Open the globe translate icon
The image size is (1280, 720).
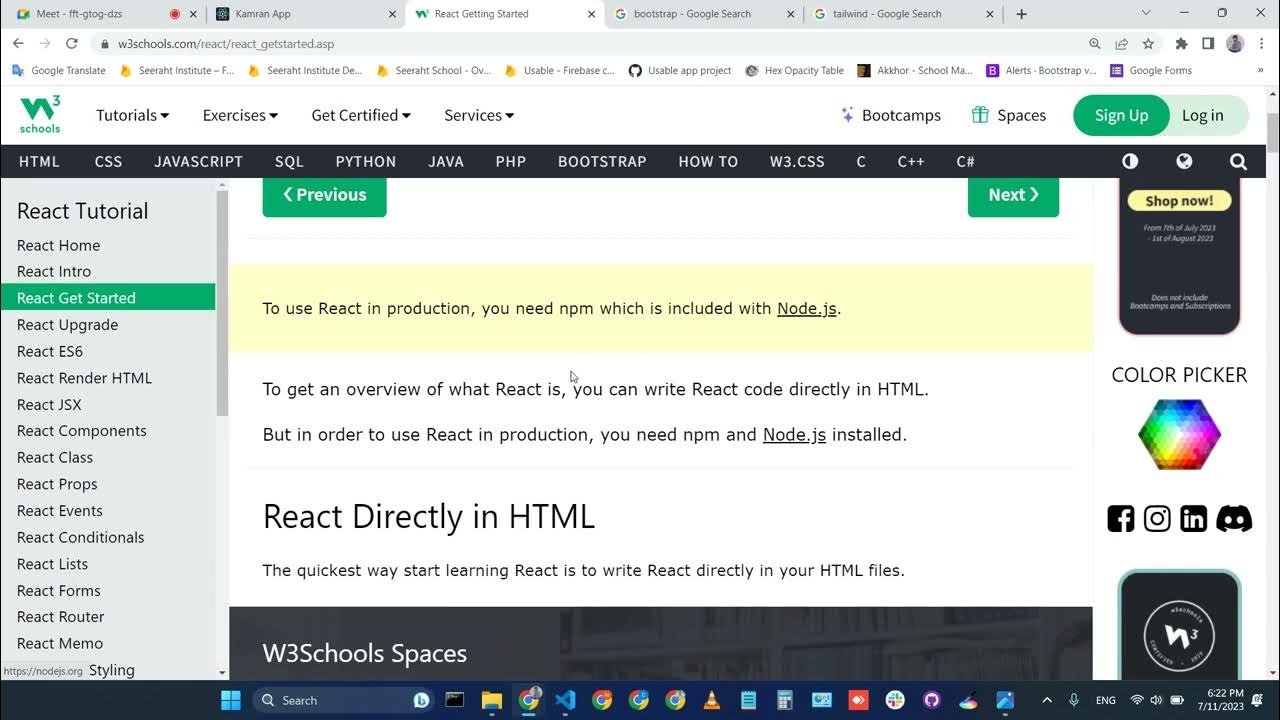1184,161
